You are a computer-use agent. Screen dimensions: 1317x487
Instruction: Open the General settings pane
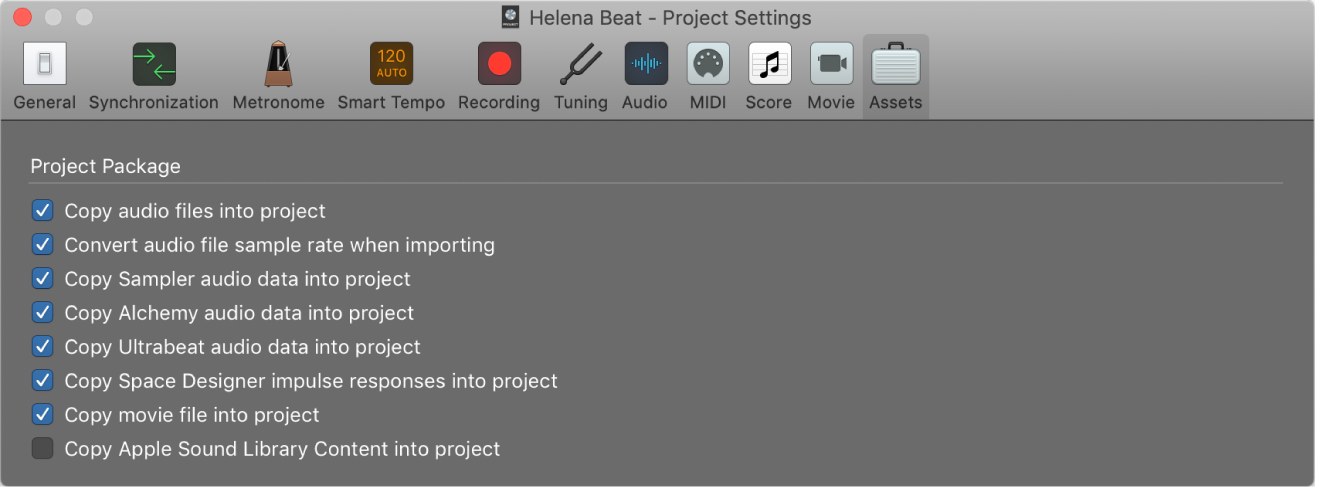[x=44, y=76]
